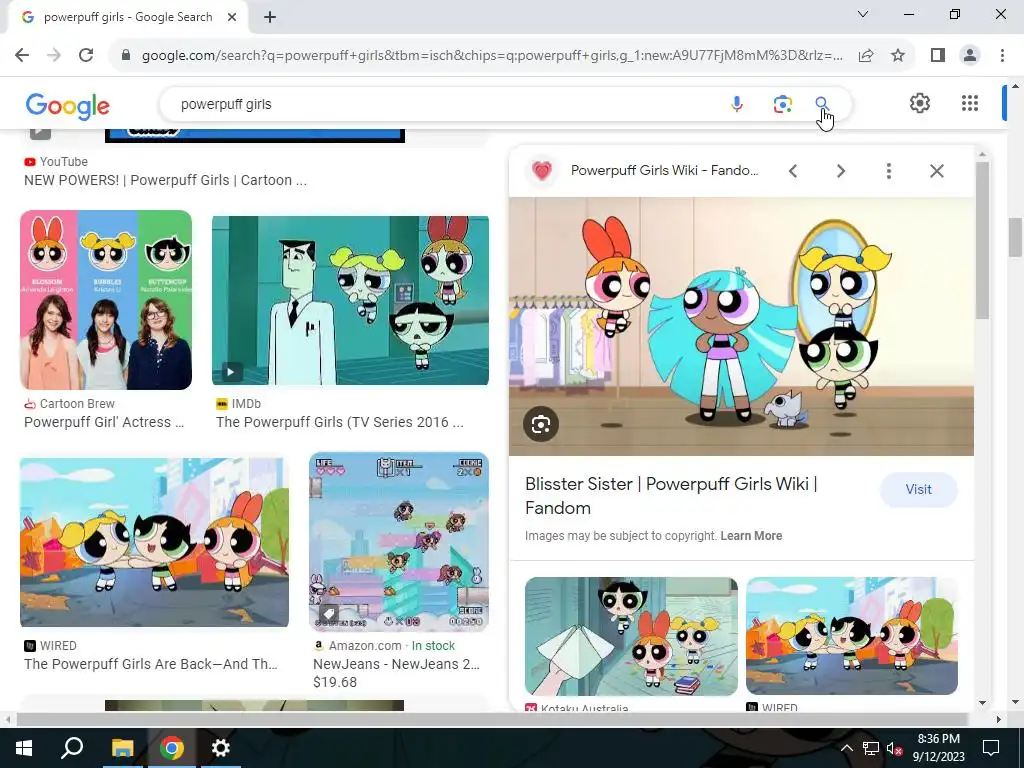Screen dimensions: 1024x768
Task: Open Powerpuff Girls Wiki - Fandom header link
Action: pyautogui.click(x=664, y=170)
